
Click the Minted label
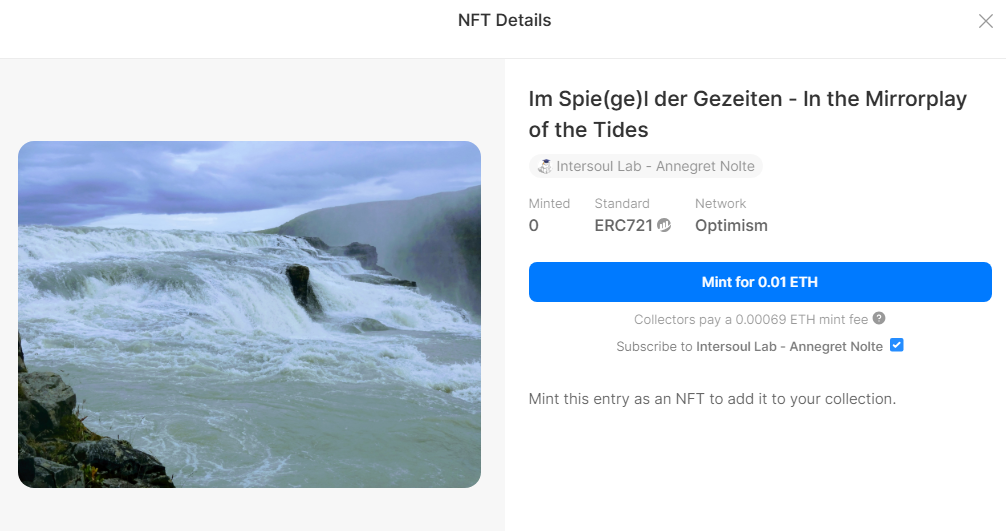[549, 203]
